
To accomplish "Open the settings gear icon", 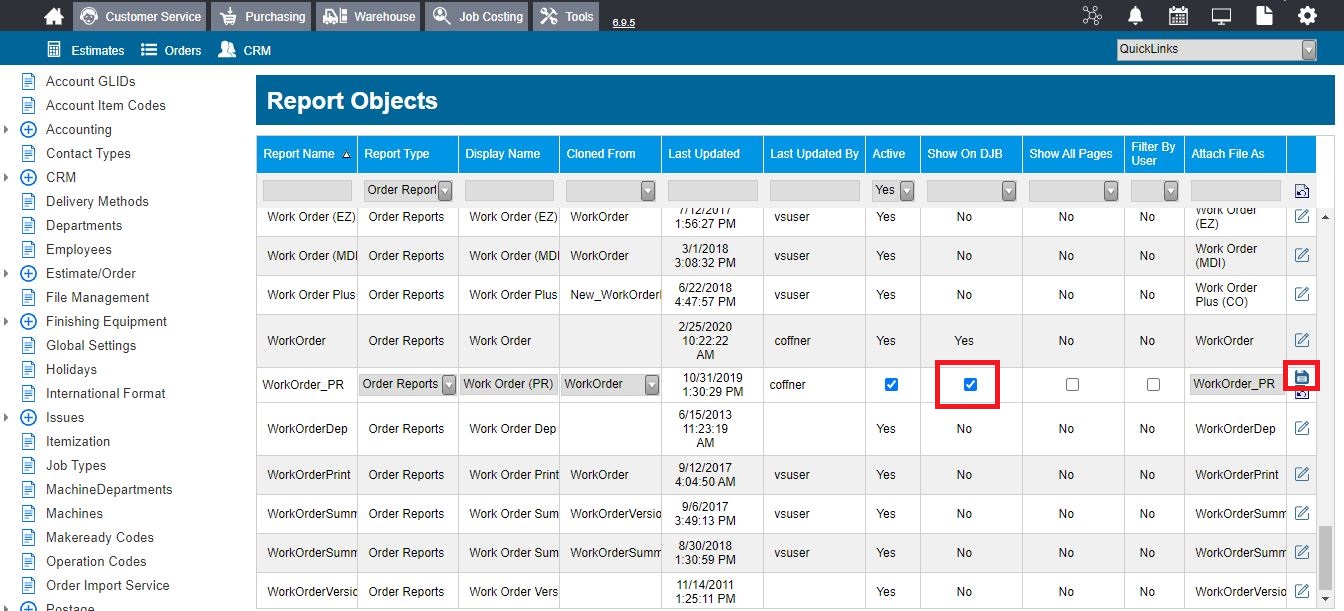I will (x=1307, y=16).
